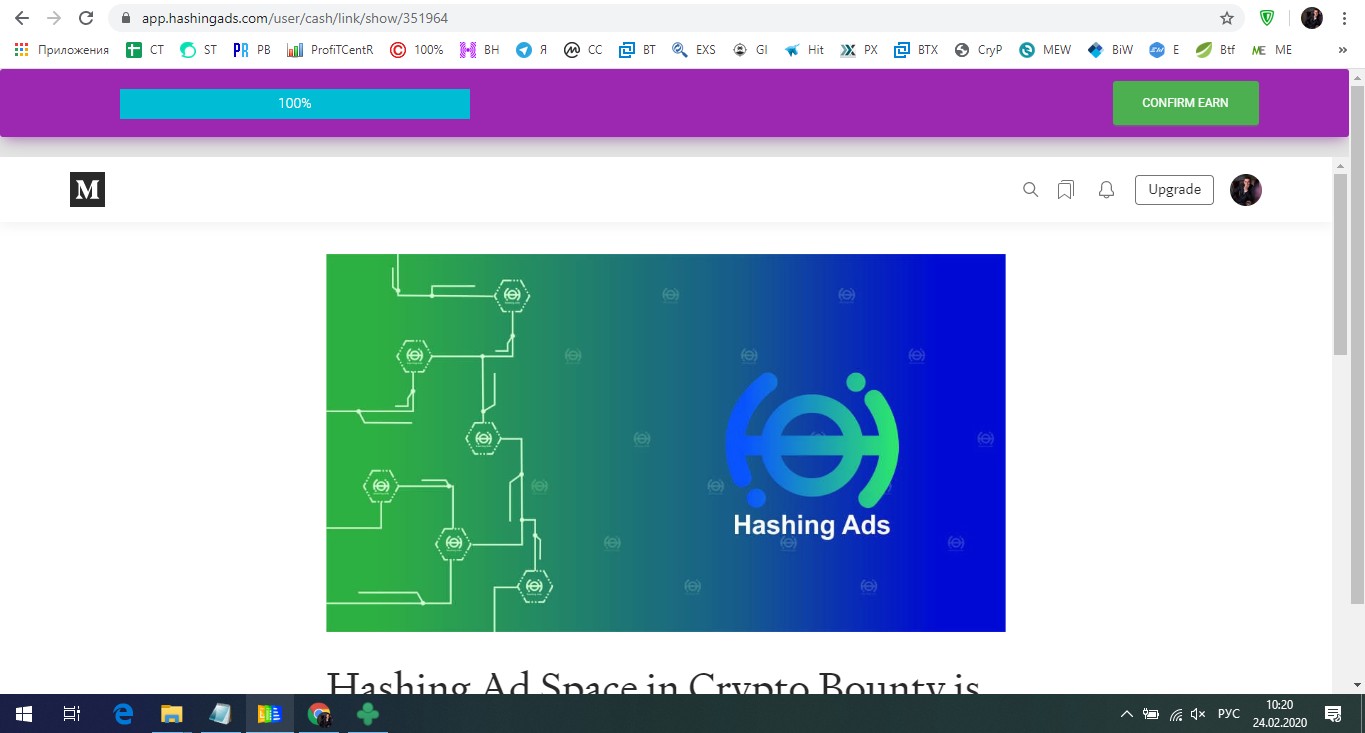Screen dimensions: 1365x733
Task: Expand hidden system tray icons
Action: tap(1127, 714)
